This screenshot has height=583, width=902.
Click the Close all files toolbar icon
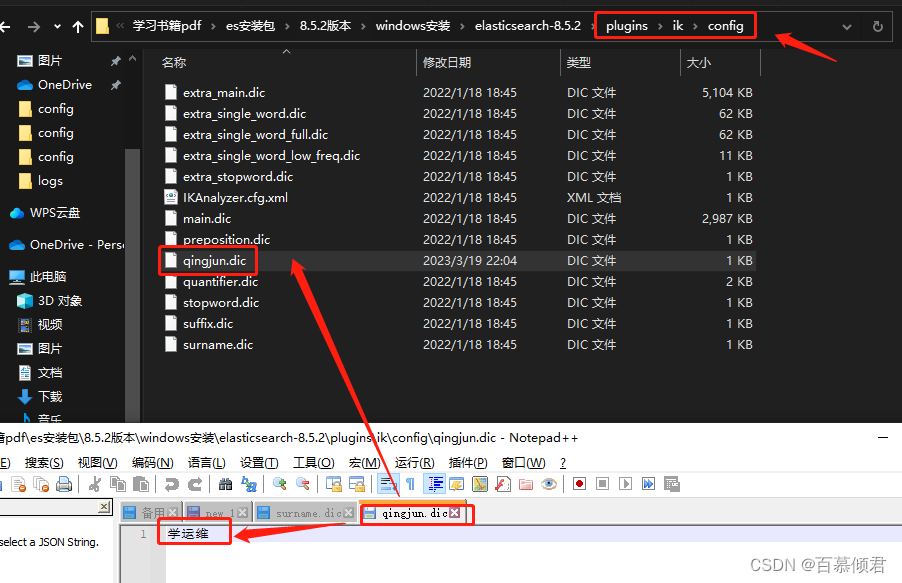[x=41, y=485]
